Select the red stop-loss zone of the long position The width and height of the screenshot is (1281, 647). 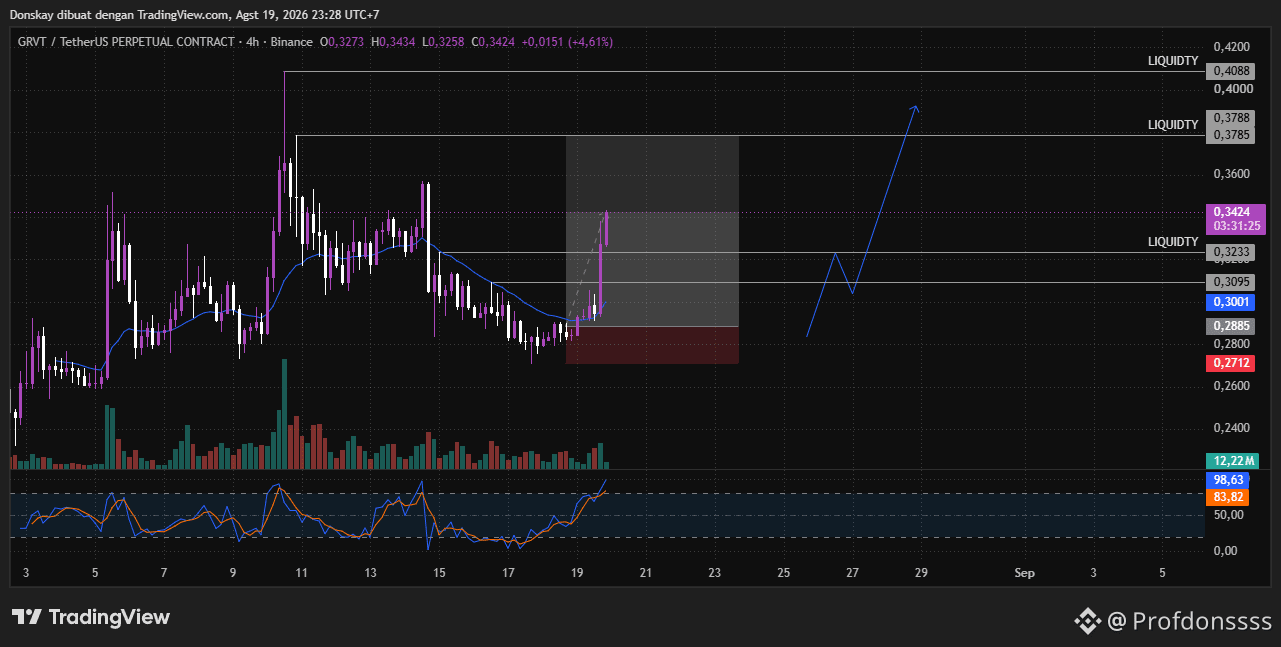pyautogui.click(x=652, y=345)
